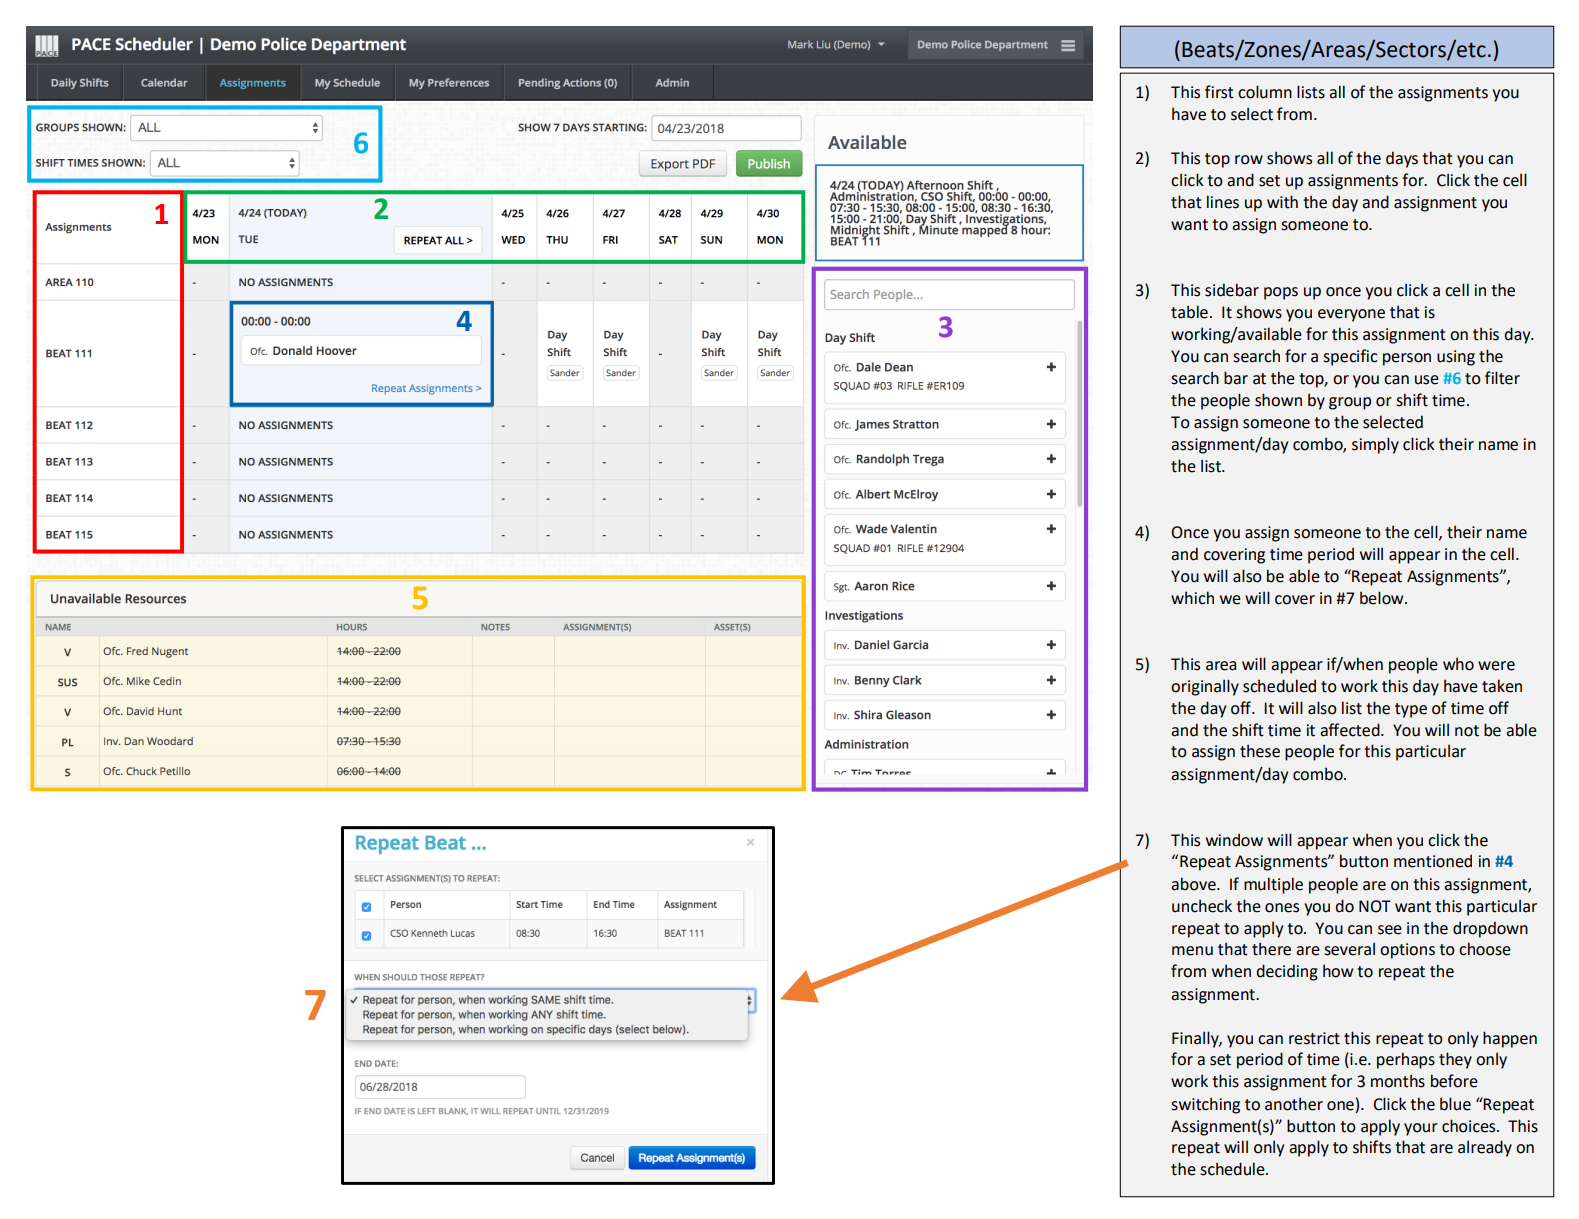
Task: Click the Available sidebar scrollbar
Action: pyautogui.click(x=1080, y=414)
